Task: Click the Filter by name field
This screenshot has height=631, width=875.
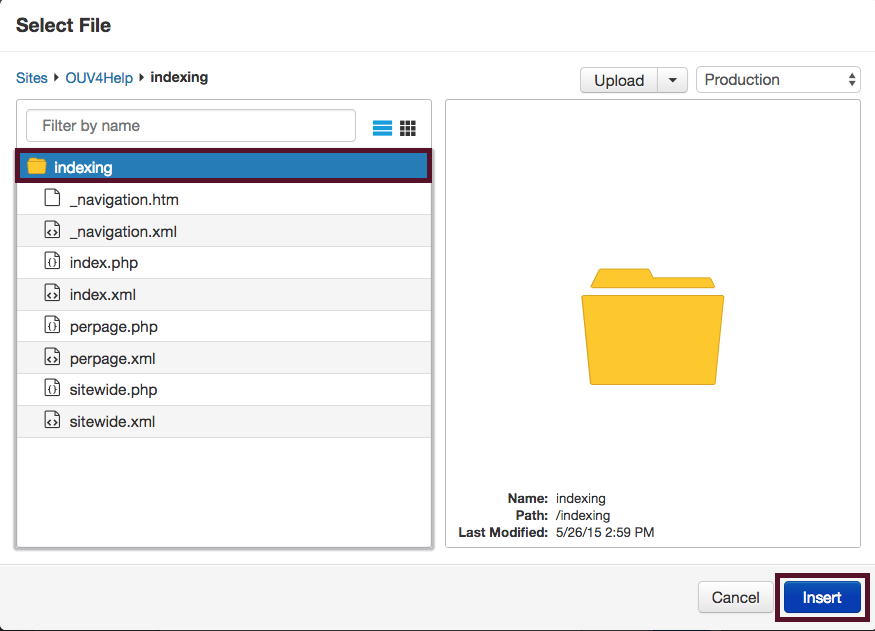Action: coord(191,126)
